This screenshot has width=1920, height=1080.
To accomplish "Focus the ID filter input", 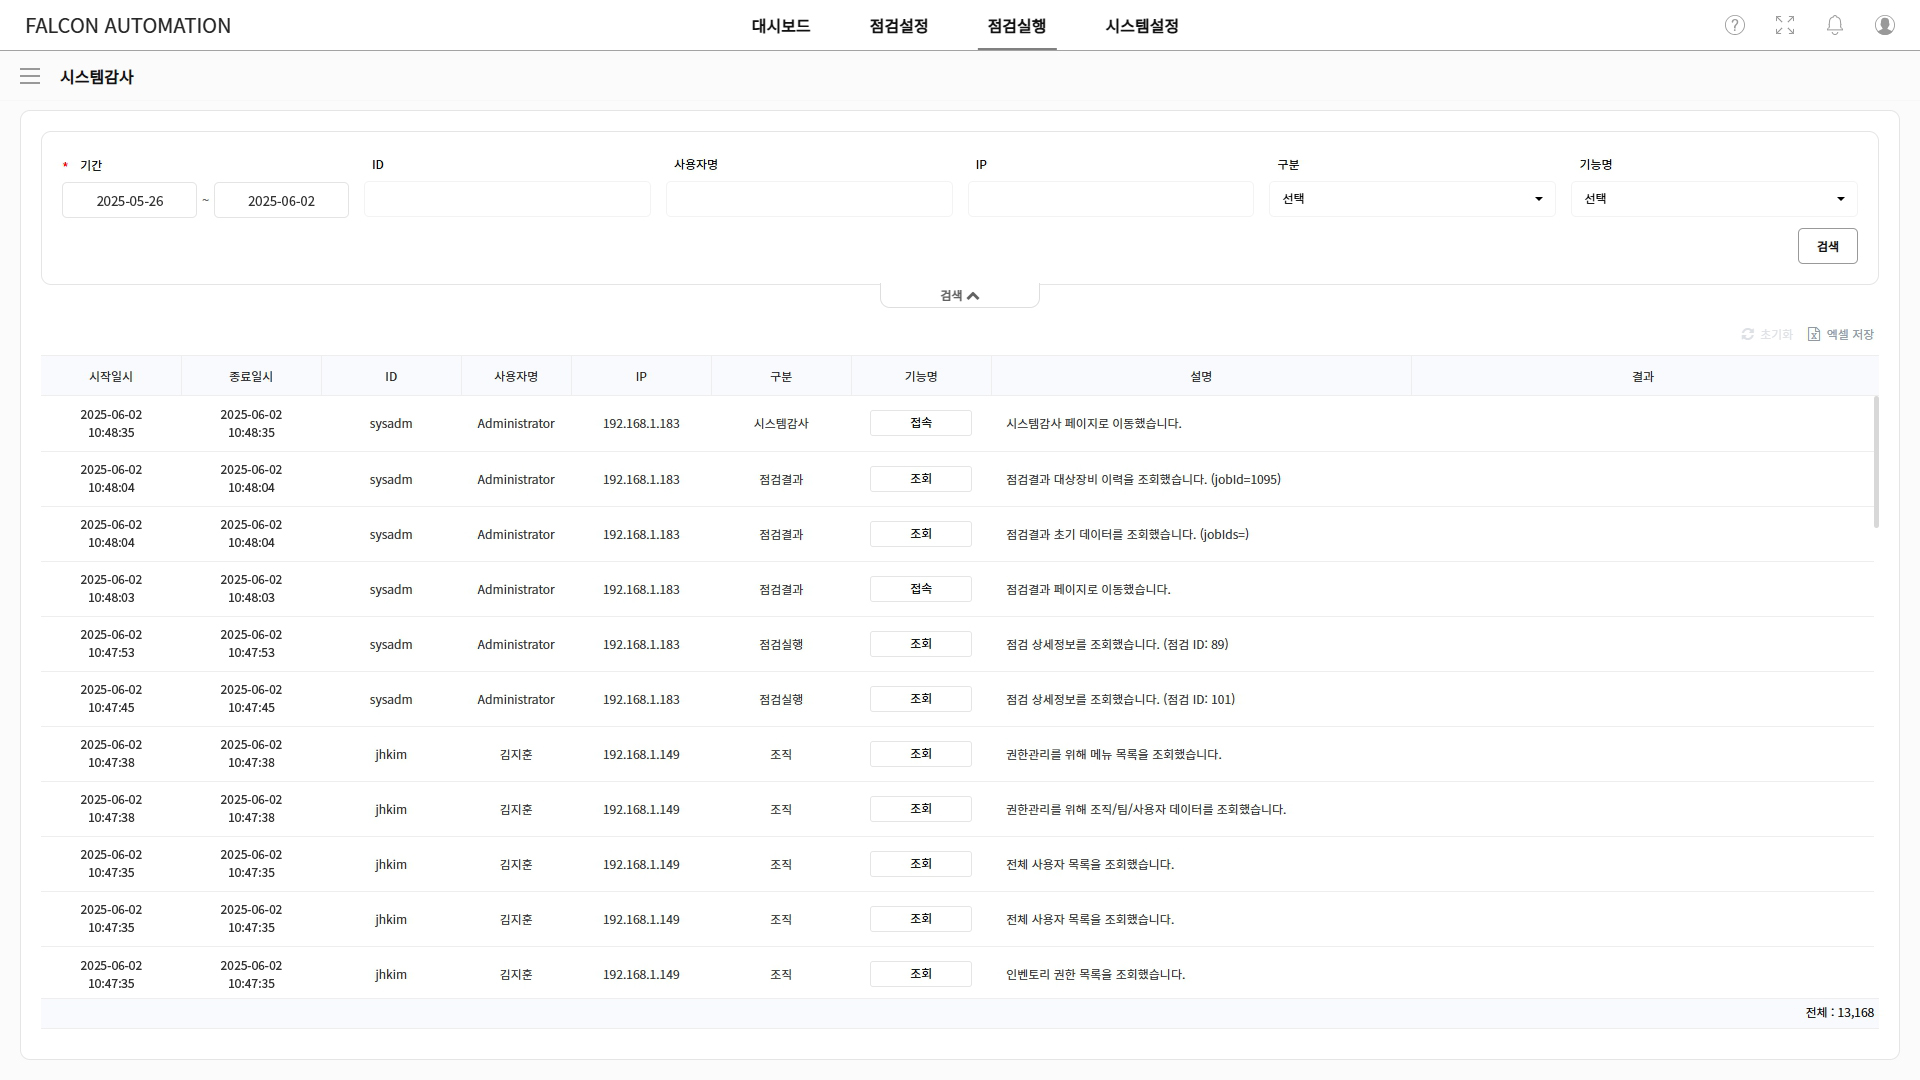I will coord(507,199).
